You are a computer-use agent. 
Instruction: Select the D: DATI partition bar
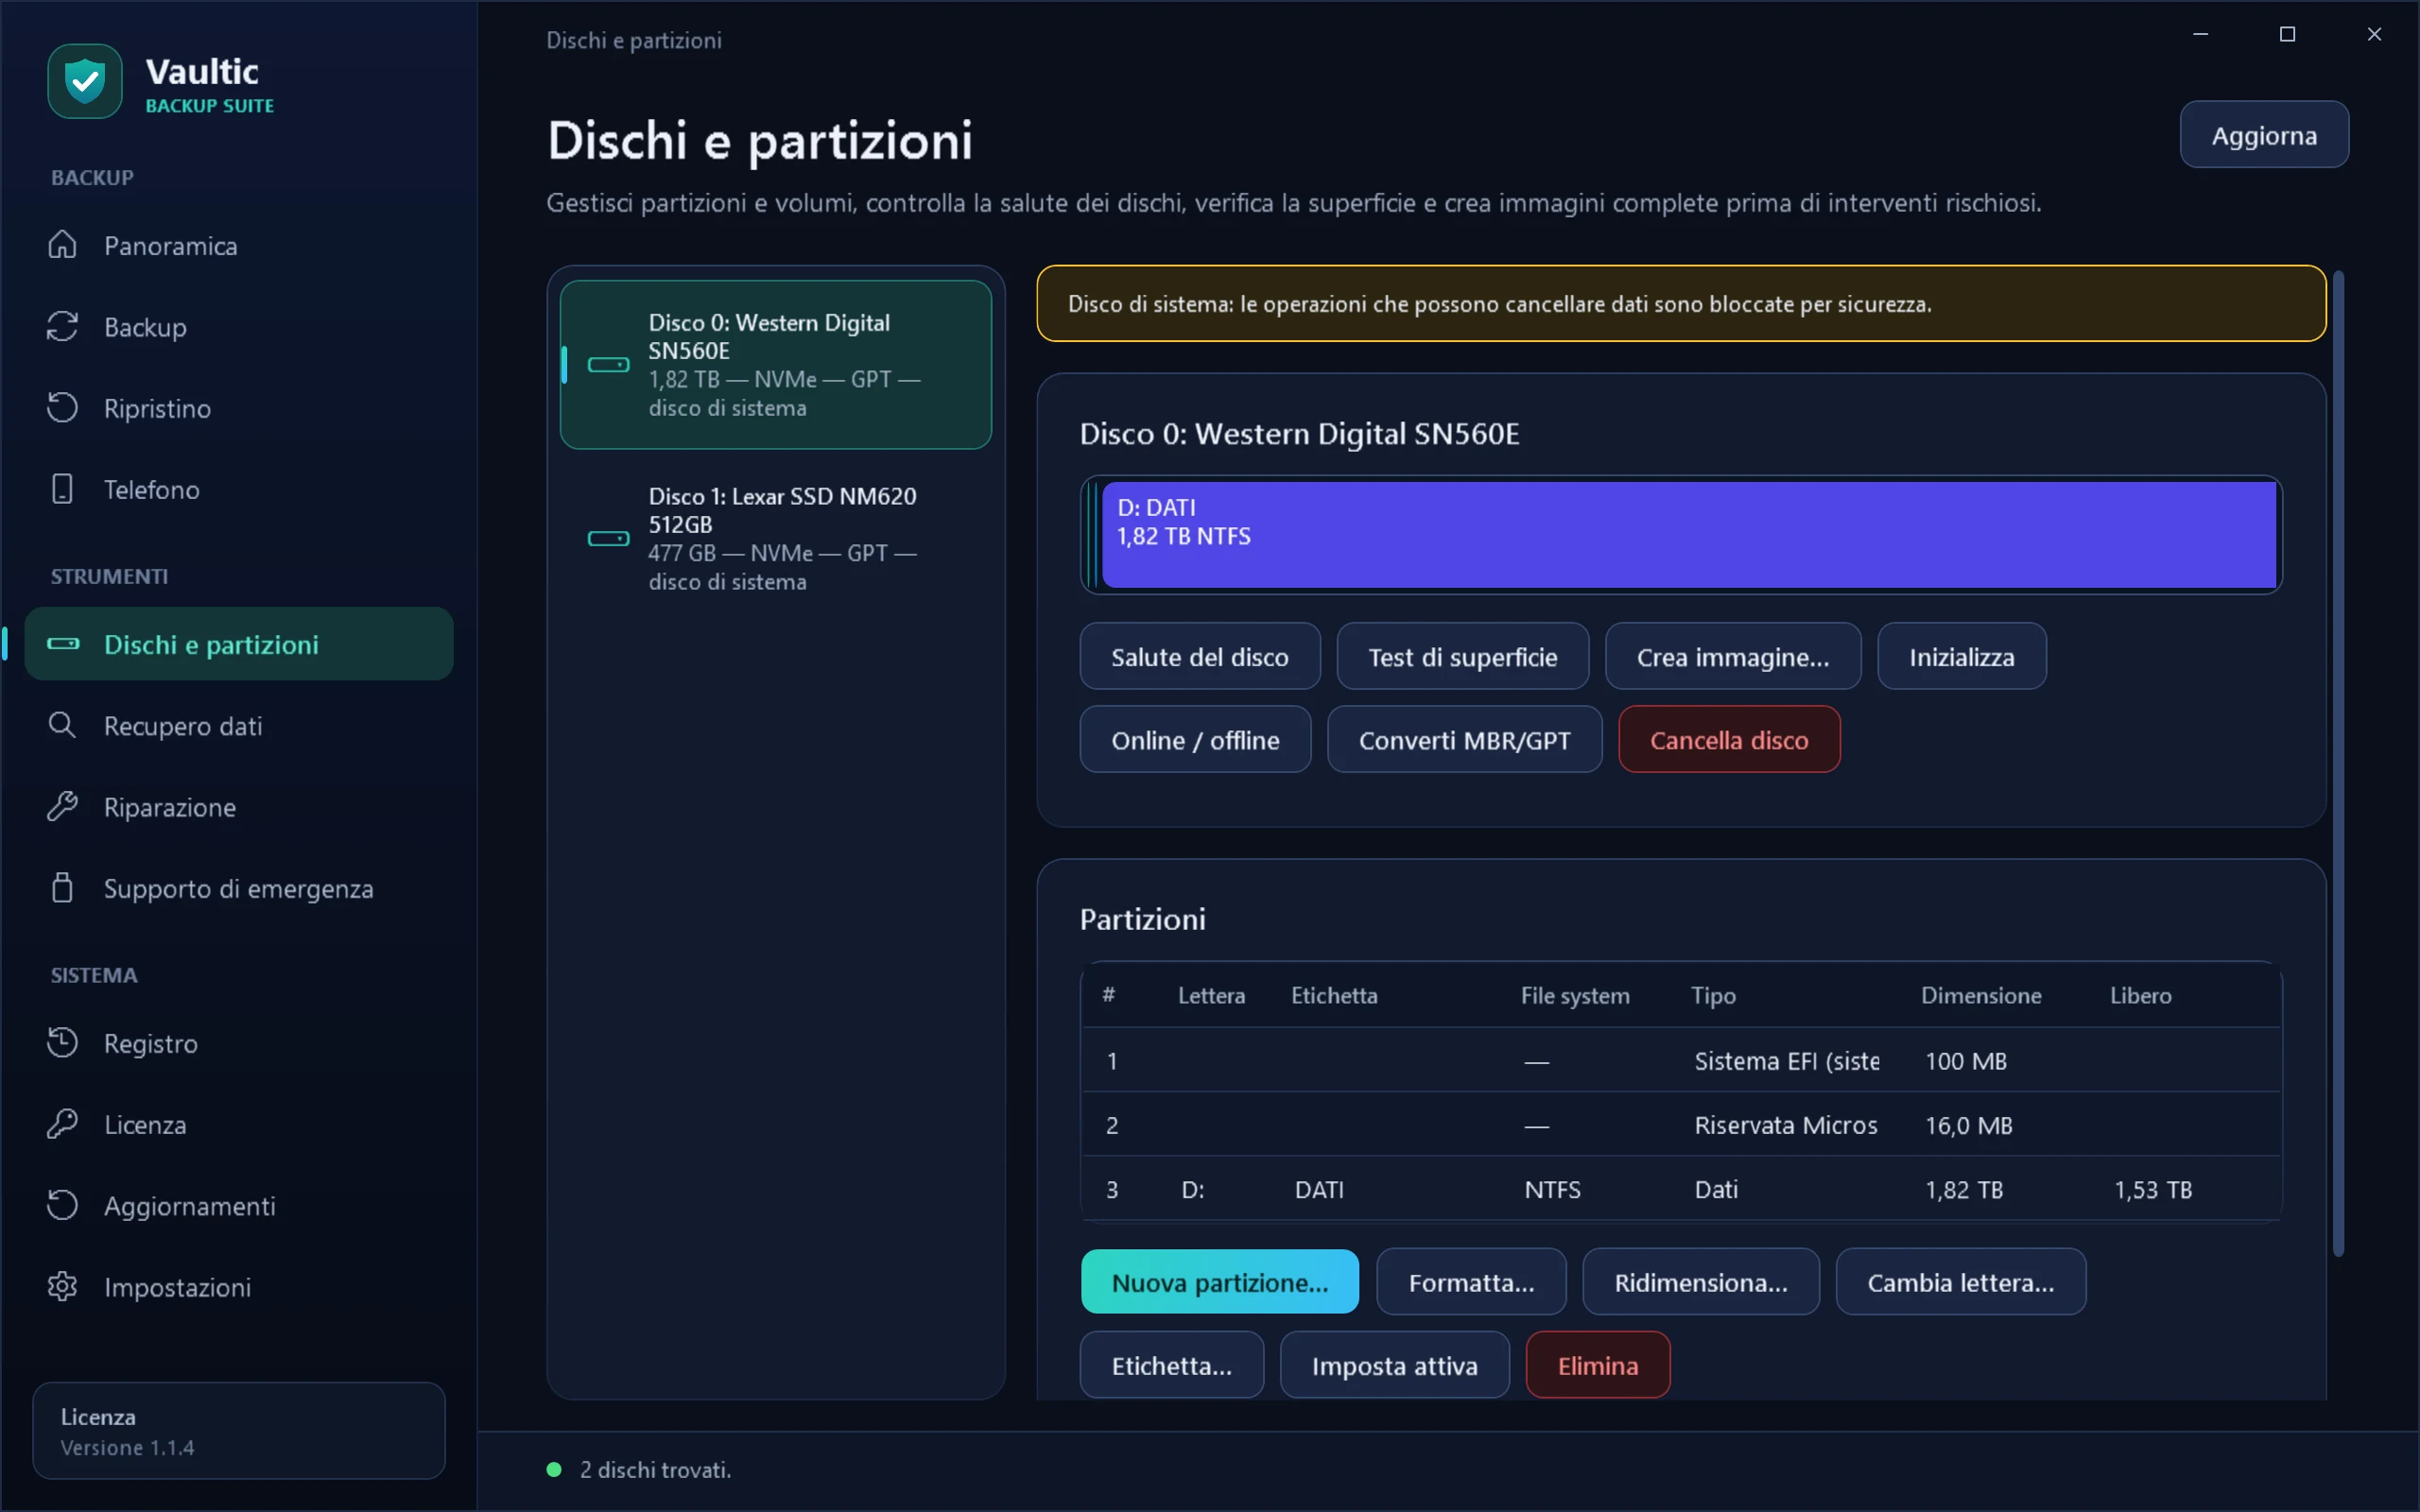pyautogui.click(x=1688, y=534)
